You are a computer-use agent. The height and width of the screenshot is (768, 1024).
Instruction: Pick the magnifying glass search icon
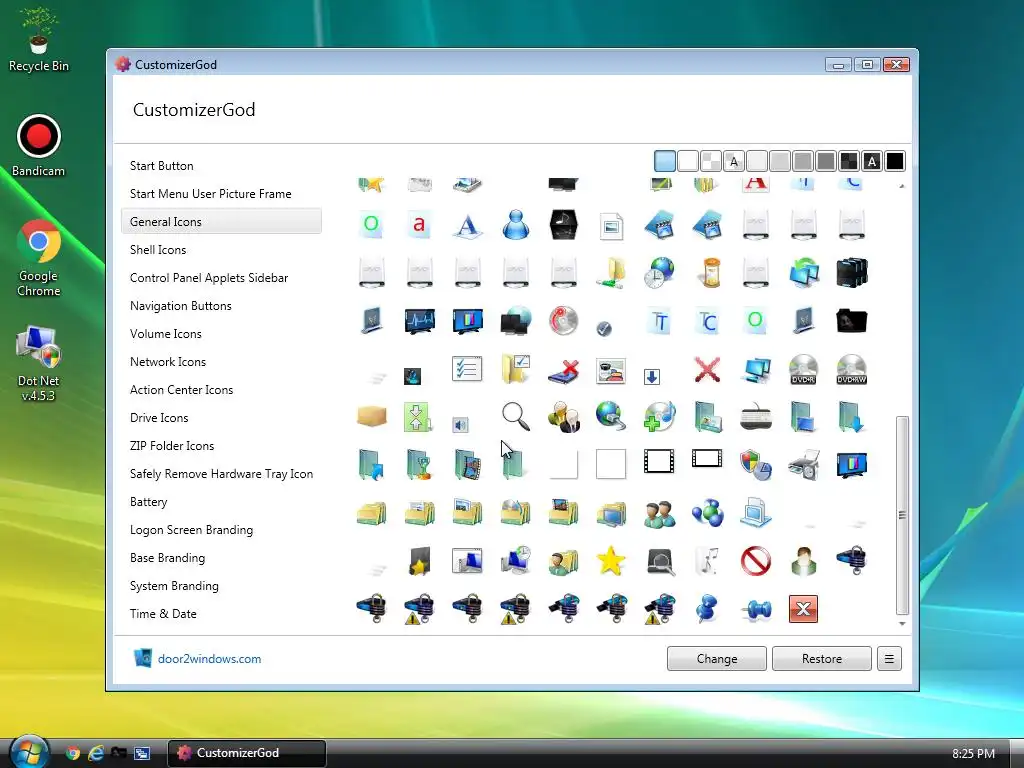pos(515,417)
